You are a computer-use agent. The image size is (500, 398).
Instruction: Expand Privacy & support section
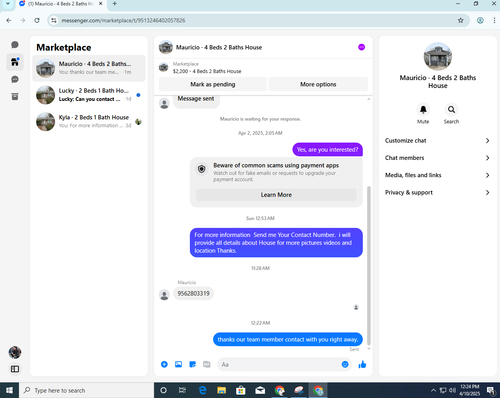[437, 193]
